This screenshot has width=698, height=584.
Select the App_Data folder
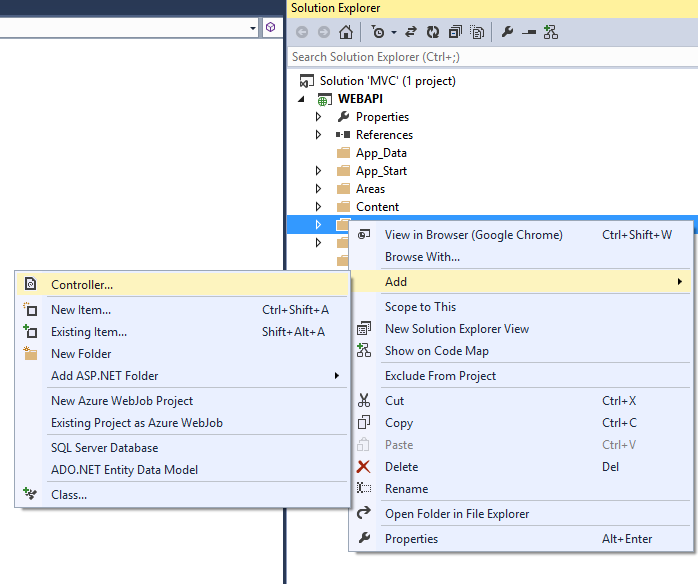tap(381, 153)
